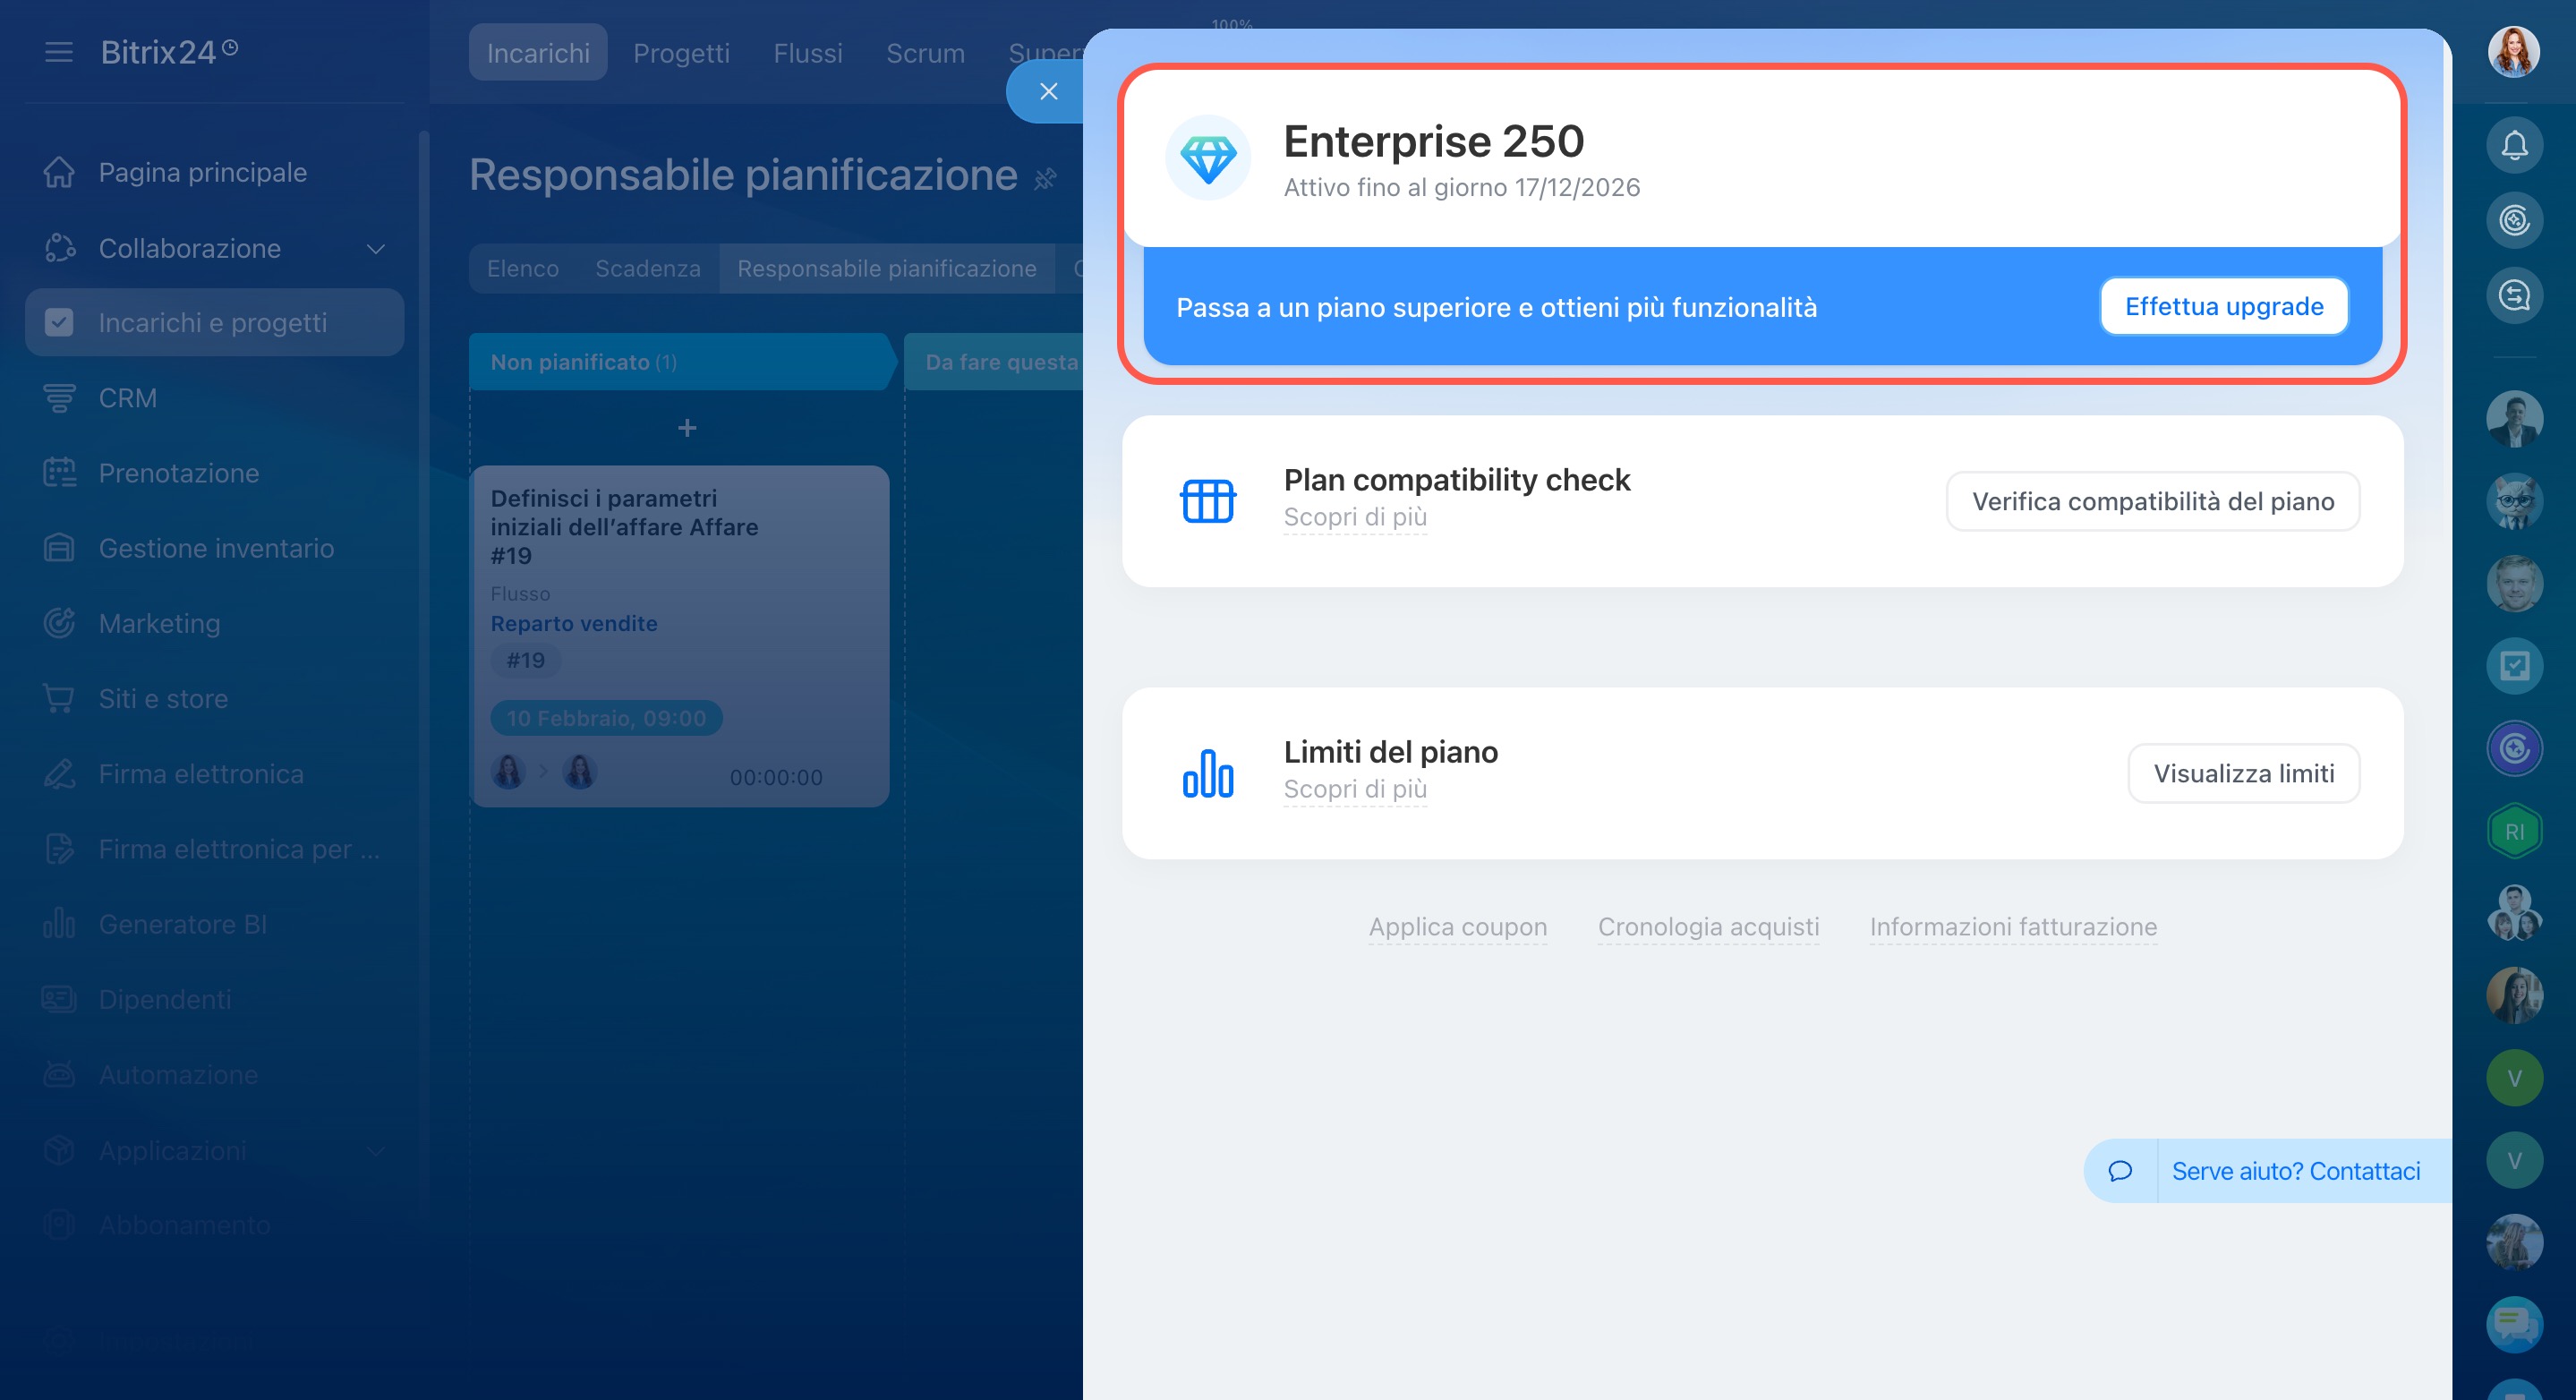Open Marketing in the sidebar
This screenshot has width=2576, height=1400.
click(x=159, y=623)
